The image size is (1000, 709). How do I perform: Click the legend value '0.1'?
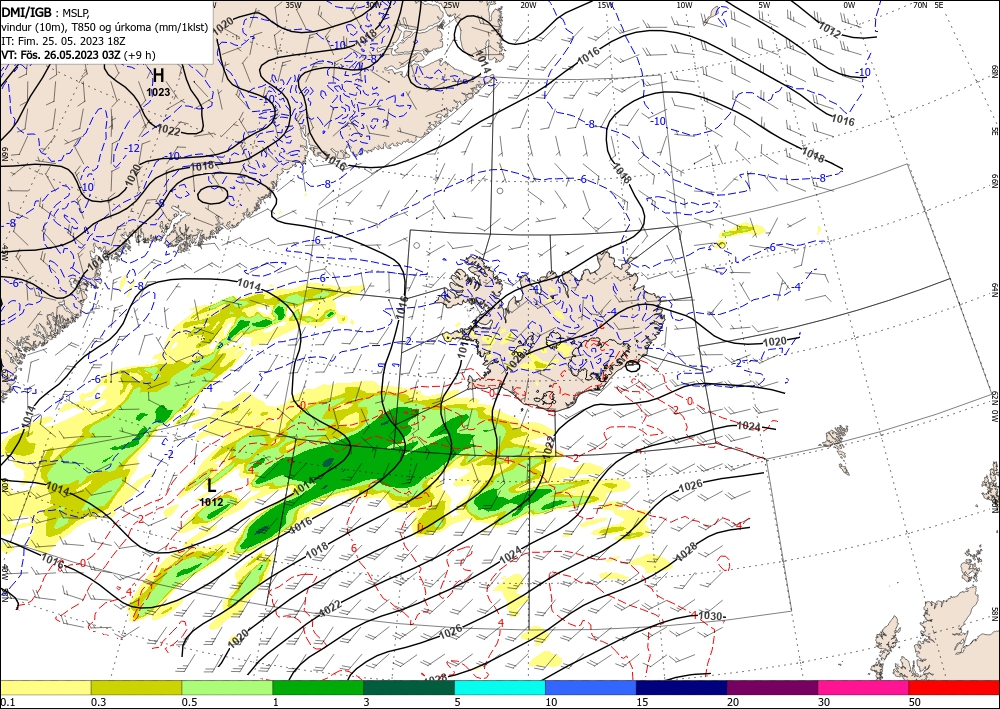7,702
